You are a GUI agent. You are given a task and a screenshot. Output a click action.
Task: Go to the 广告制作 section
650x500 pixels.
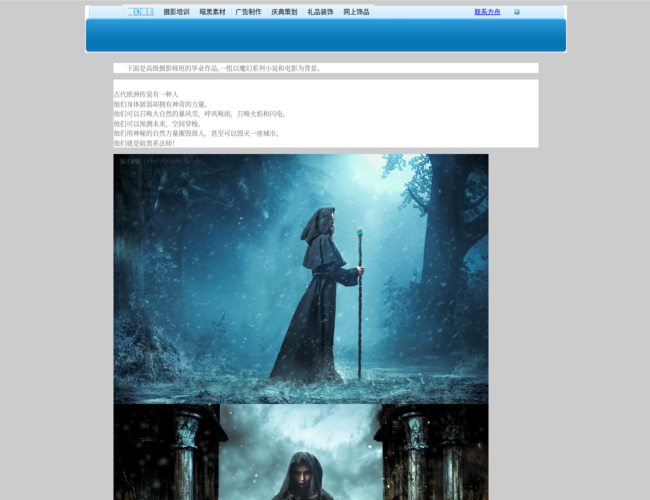[248, 12]
